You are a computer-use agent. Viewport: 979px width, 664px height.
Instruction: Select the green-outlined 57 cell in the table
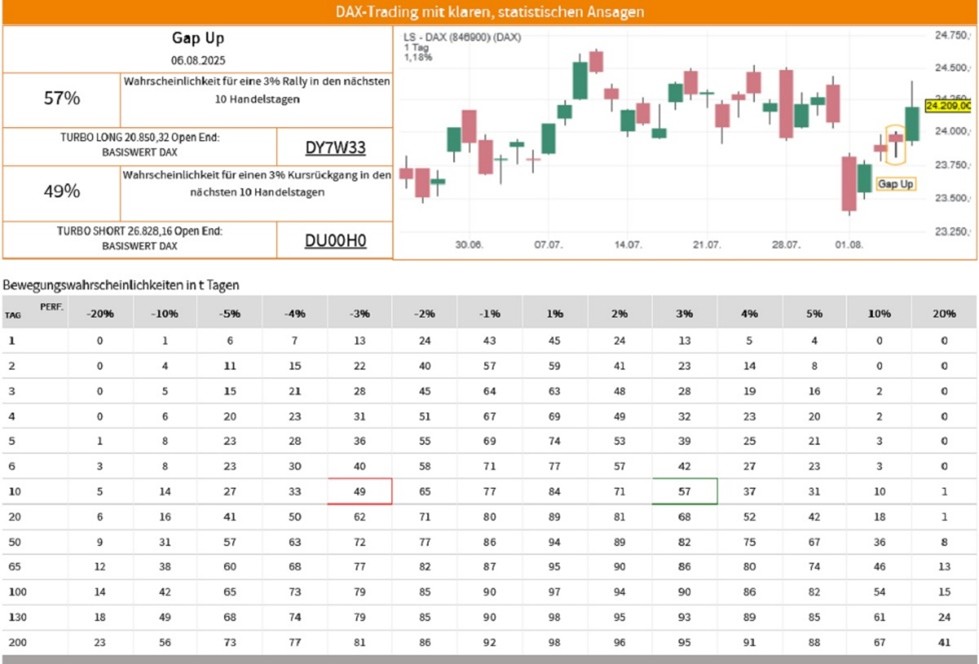coord(684,492)
